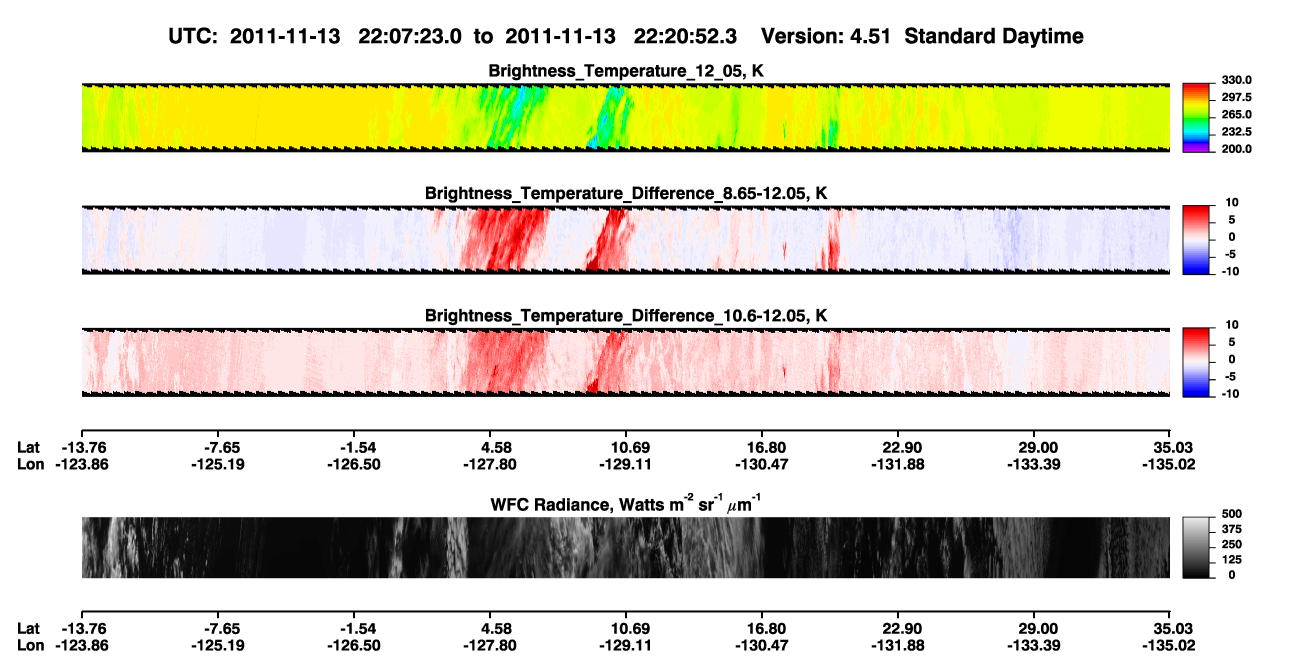1300x667 pixels.
Task: Click latitude 29.00 below the WFC panel
Action: tap(1034, 628)
